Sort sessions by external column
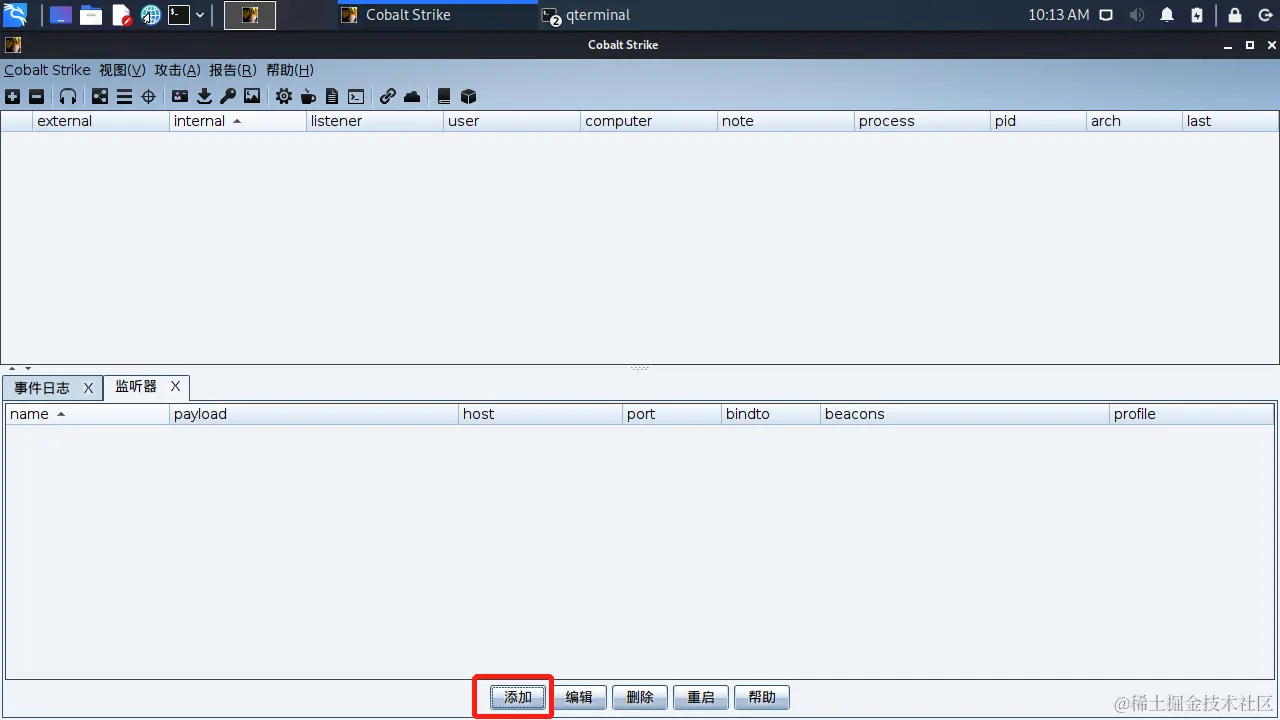The width and height of the screenshot is (1280, 720). point(101,121)
